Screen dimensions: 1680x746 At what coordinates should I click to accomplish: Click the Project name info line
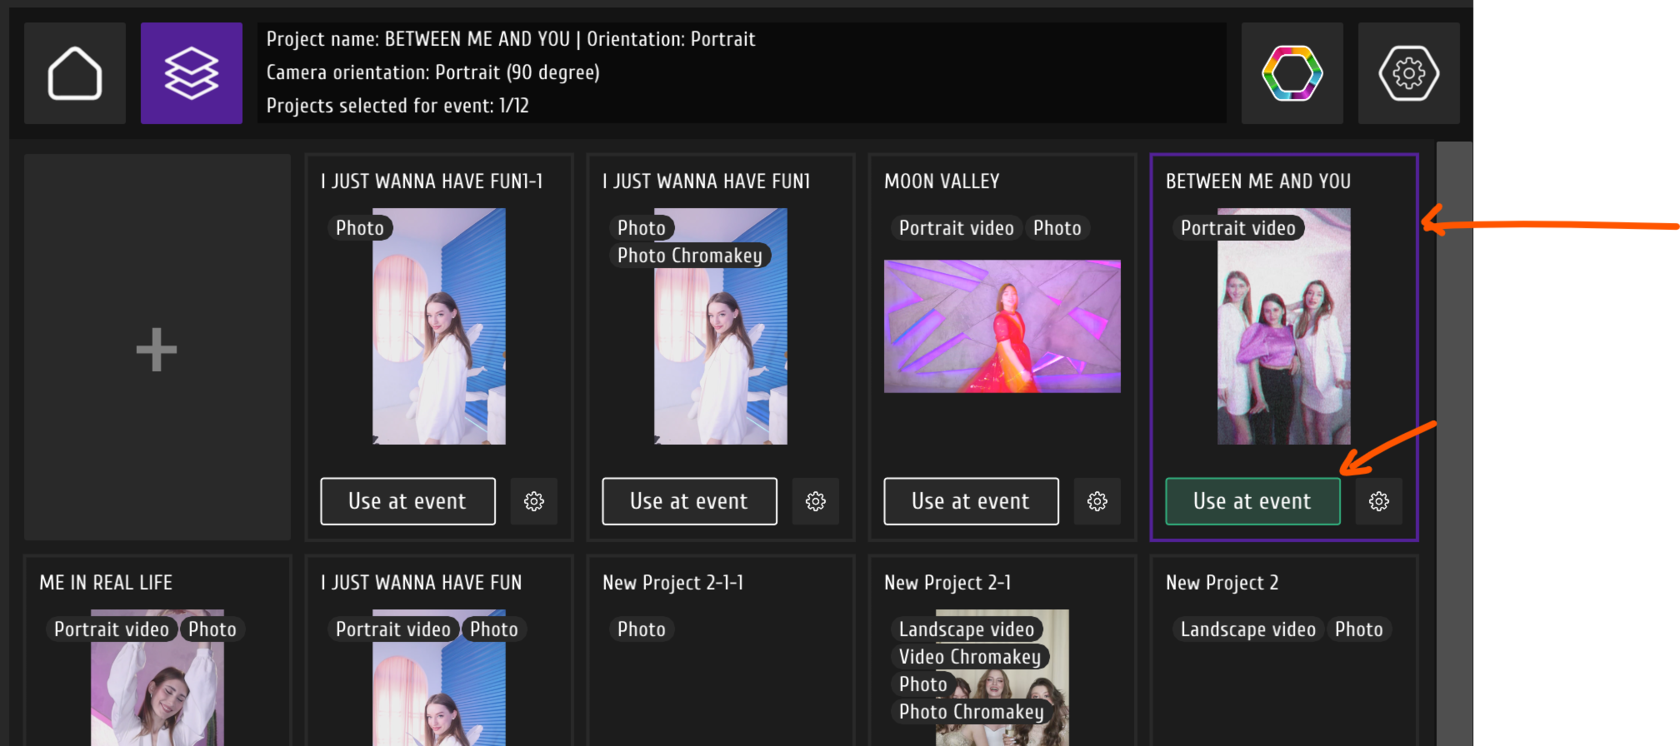coord(511,39)
